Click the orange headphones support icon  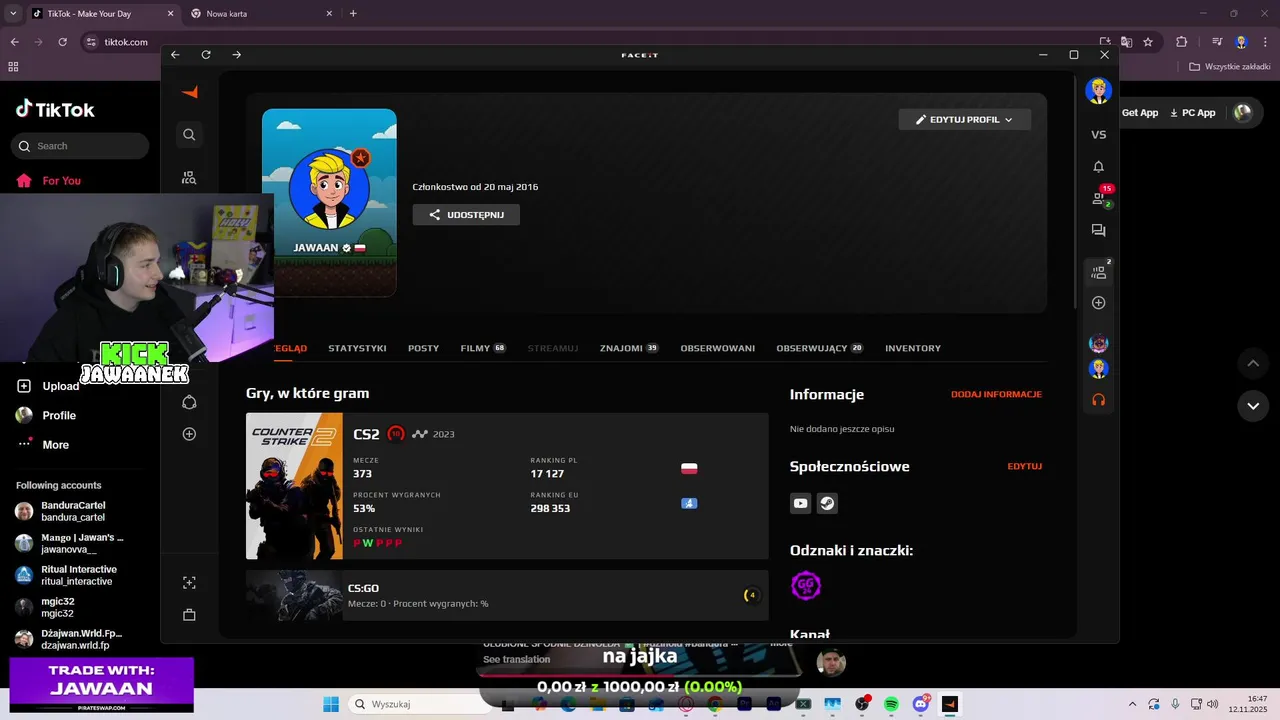pos(1098,399)
